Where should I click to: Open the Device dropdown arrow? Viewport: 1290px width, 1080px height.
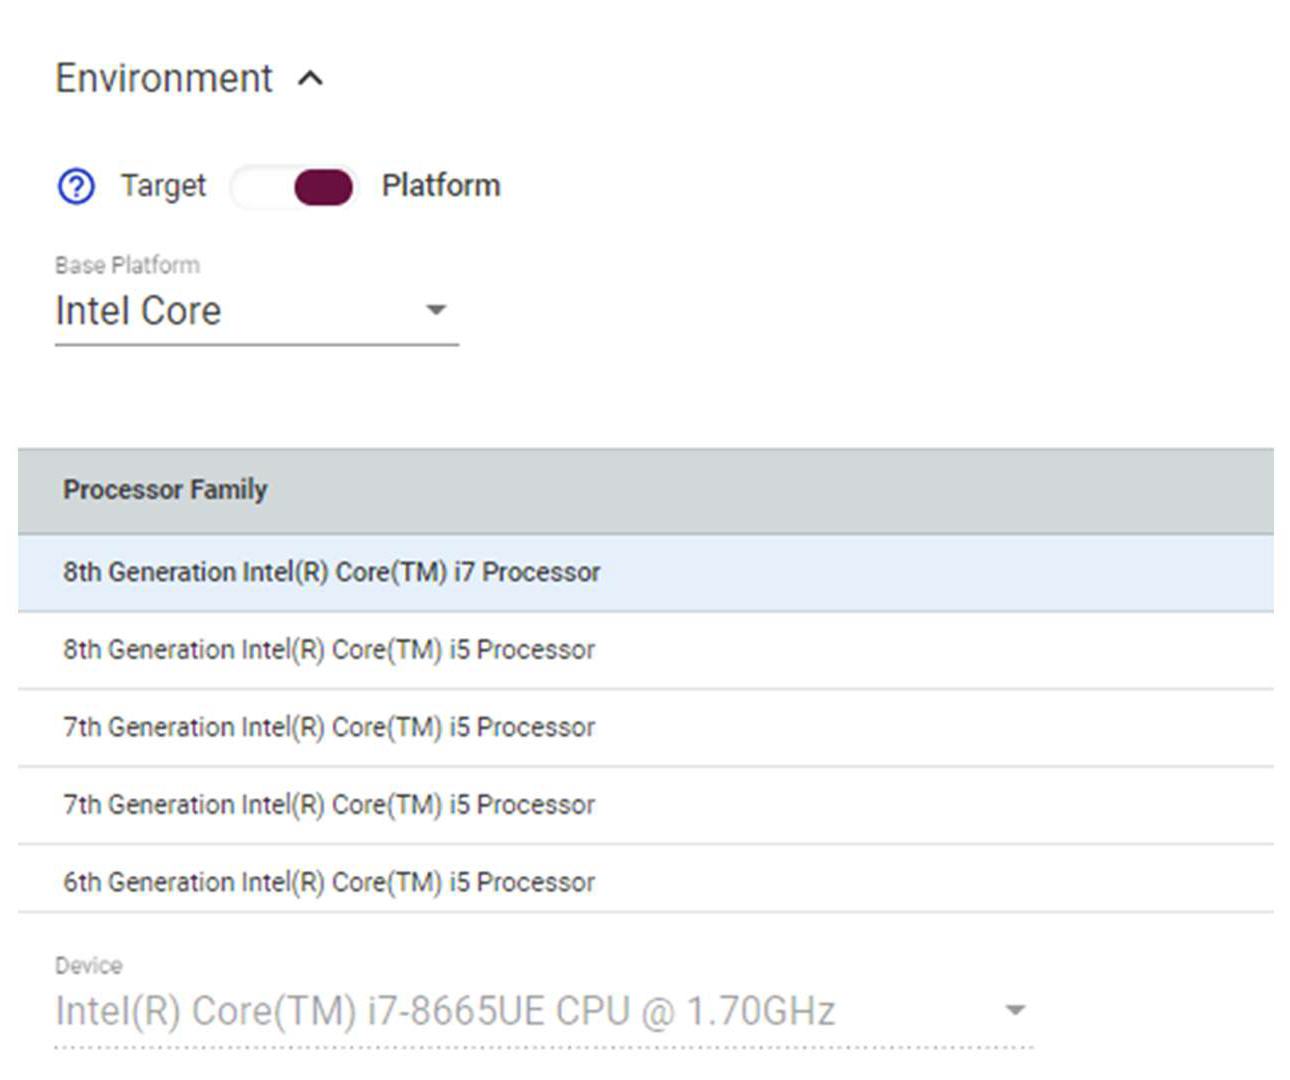tap(1015, 1010)
